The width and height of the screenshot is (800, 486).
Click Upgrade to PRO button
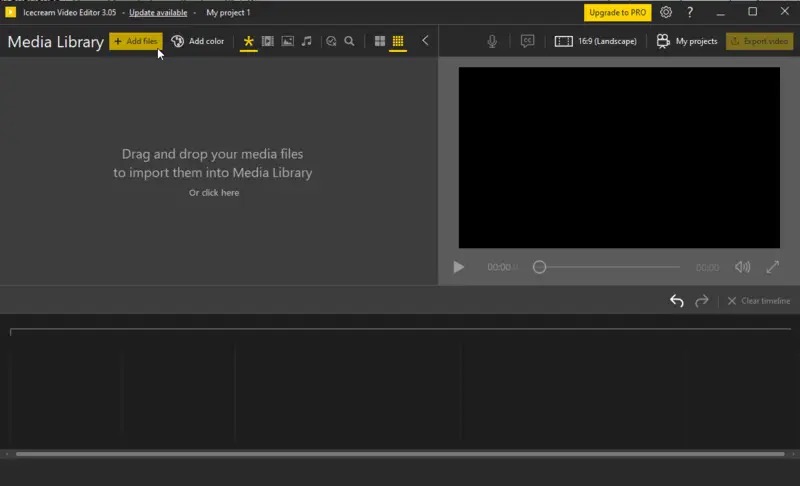click(617, 12)
